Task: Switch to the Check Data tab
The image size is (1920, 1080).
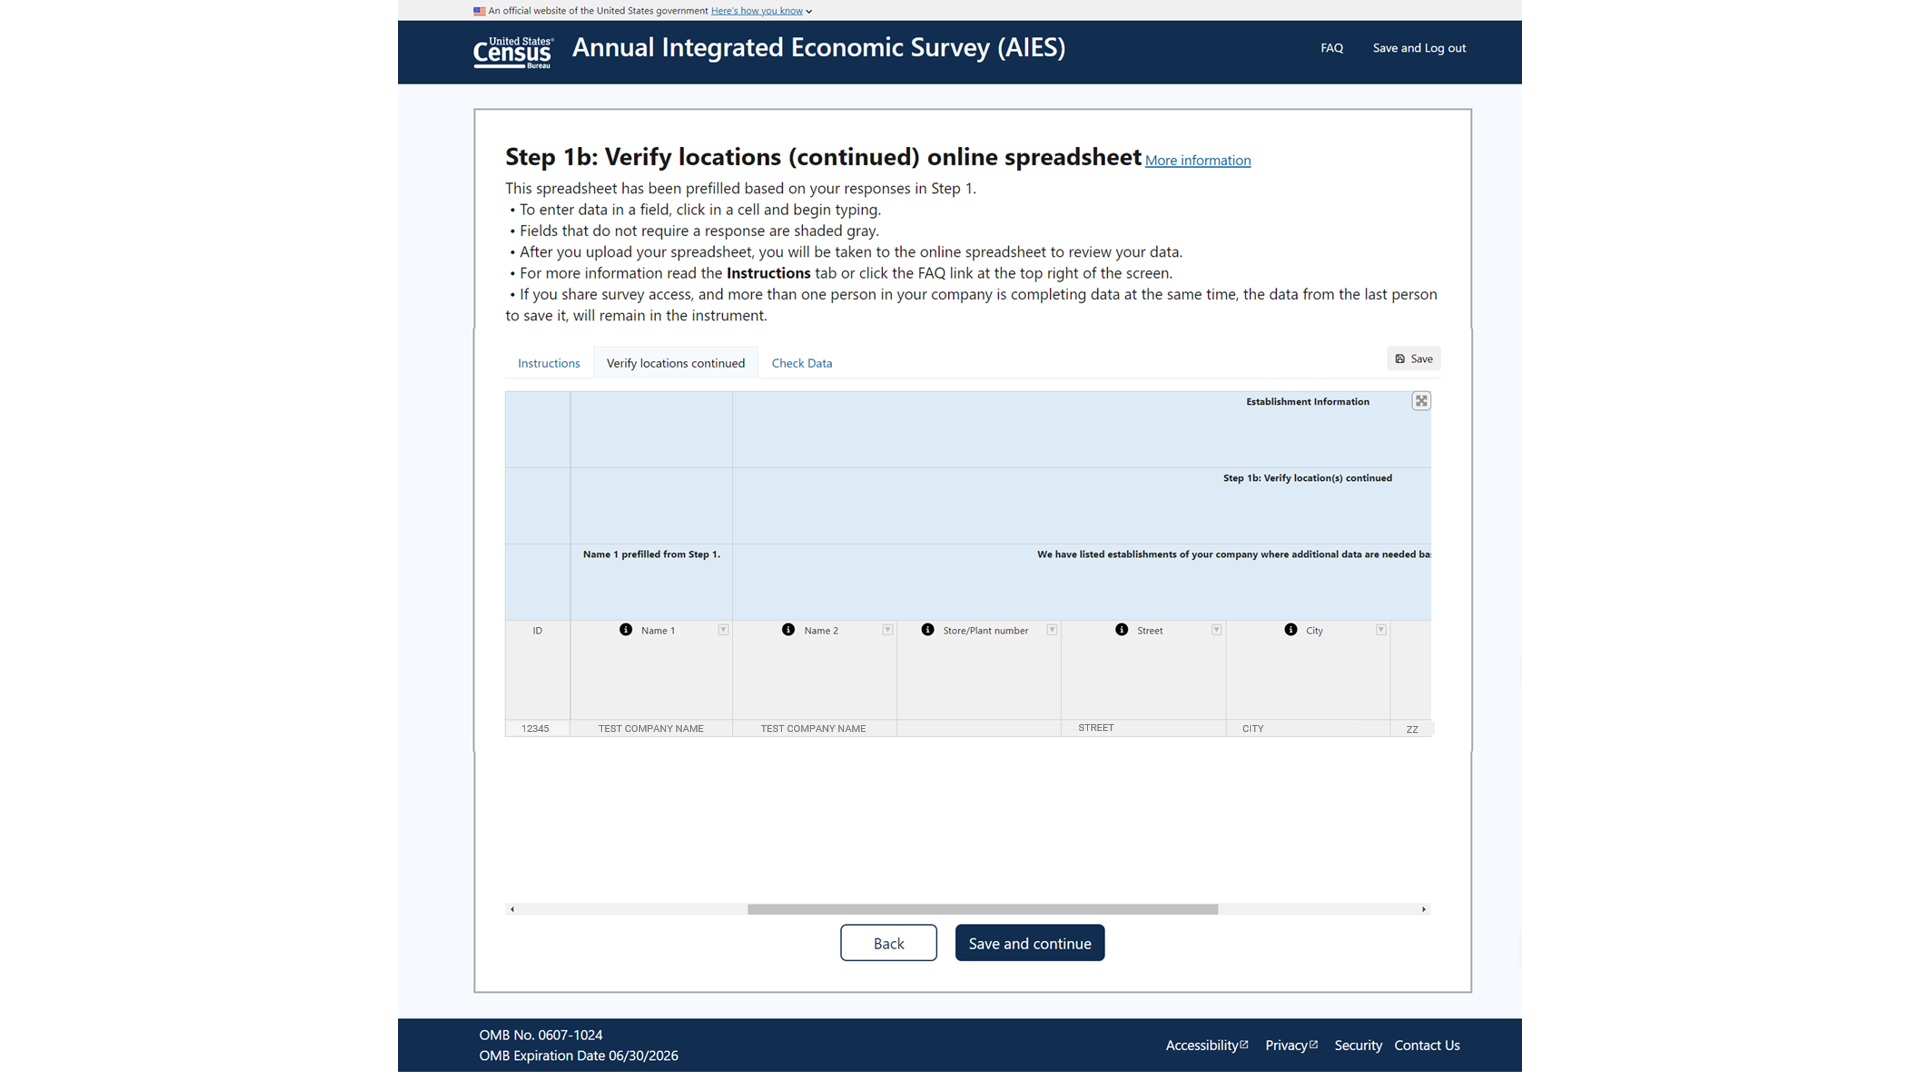Action: click(801, 363)
